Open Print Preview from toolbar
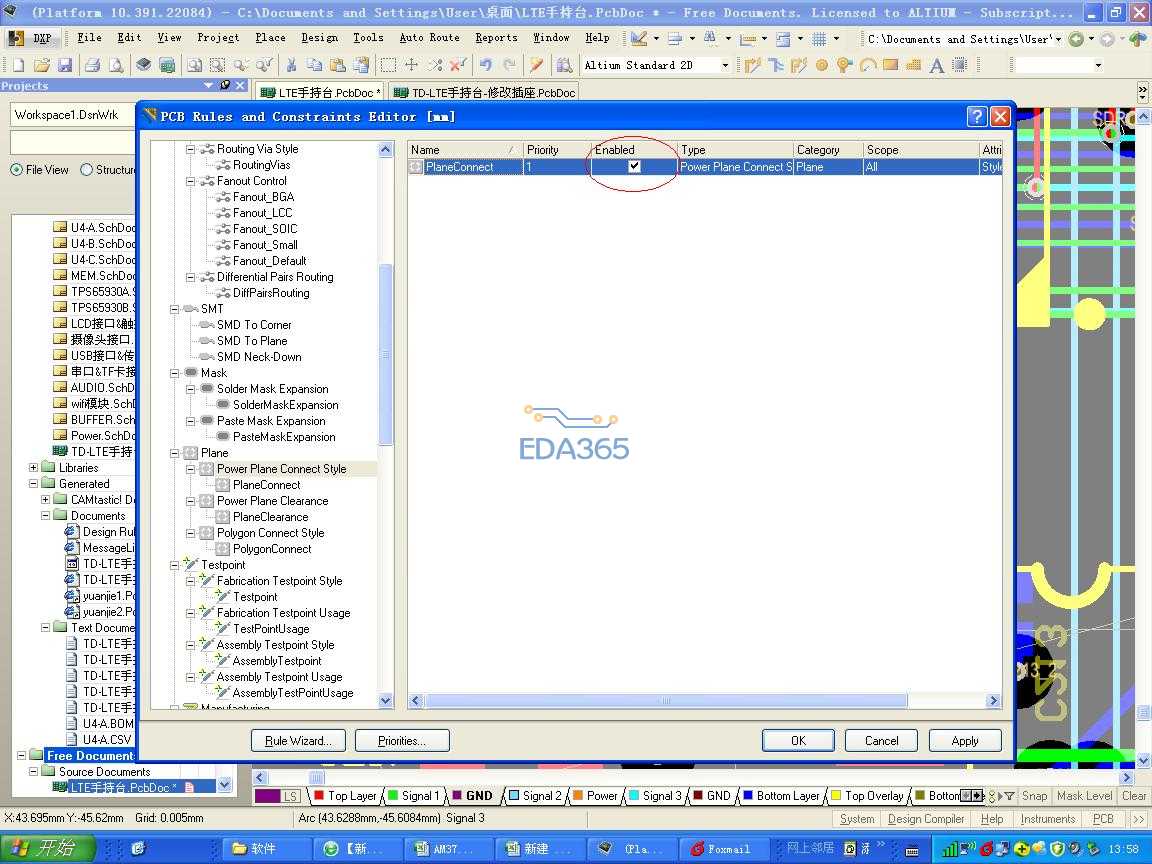This screenshot has height=864, width=1152. 116,65
